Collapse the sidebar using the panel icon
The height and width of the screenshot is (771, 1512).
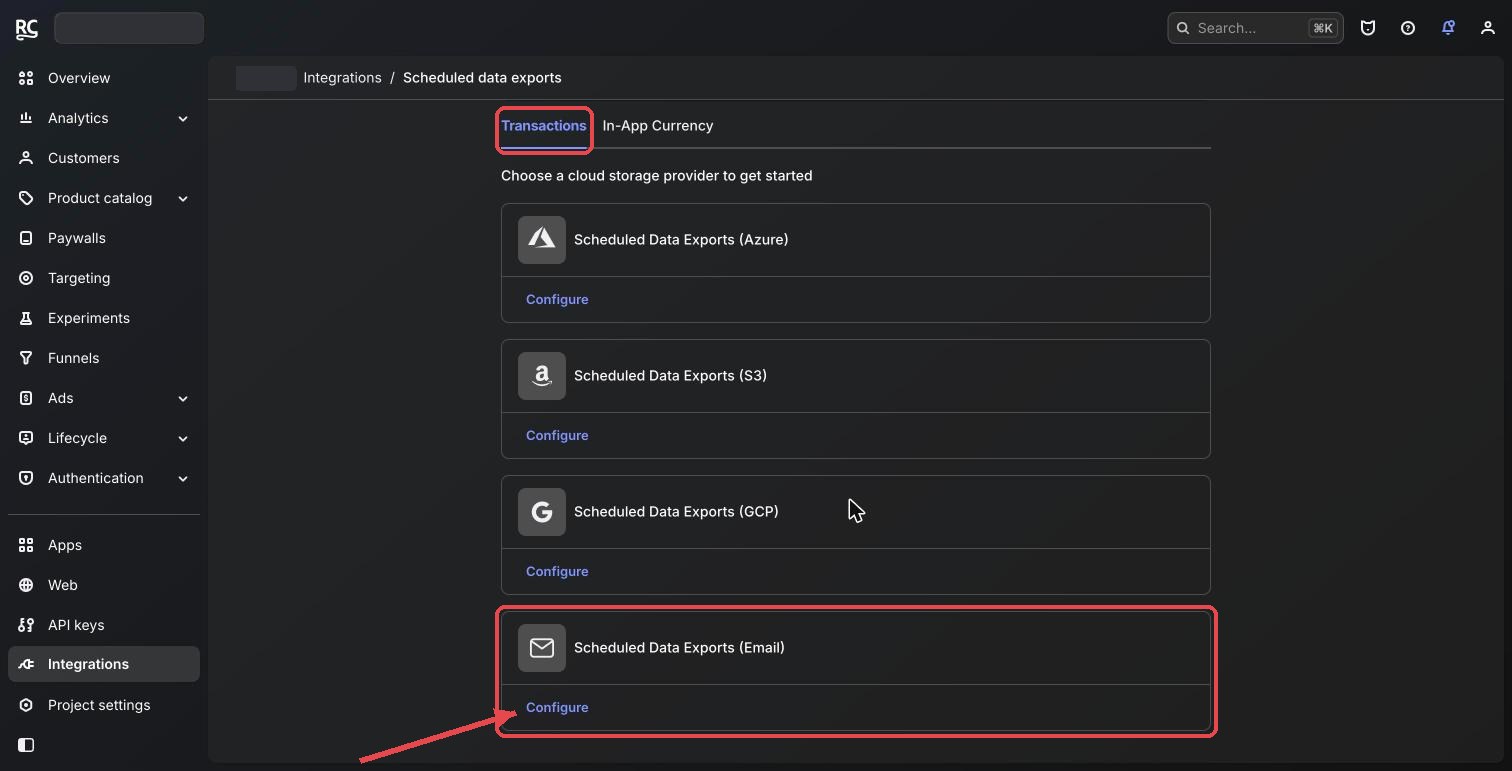pos(26,745)
